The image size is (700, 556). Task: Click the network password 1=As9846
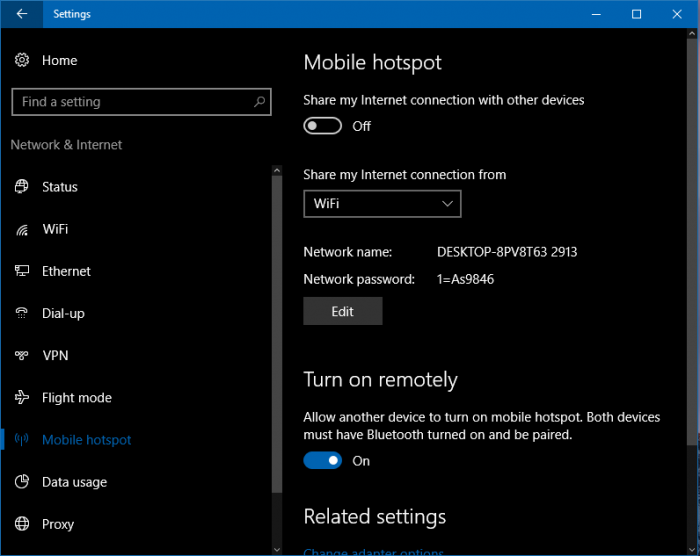coord(465,280)
